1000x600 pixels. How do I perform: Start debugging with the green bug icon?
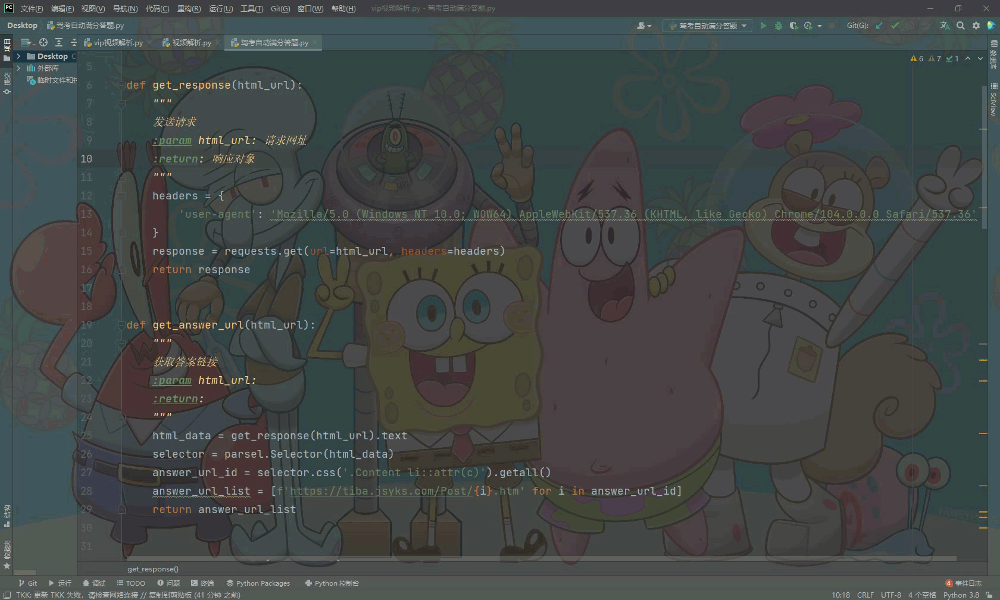(778, 26)
